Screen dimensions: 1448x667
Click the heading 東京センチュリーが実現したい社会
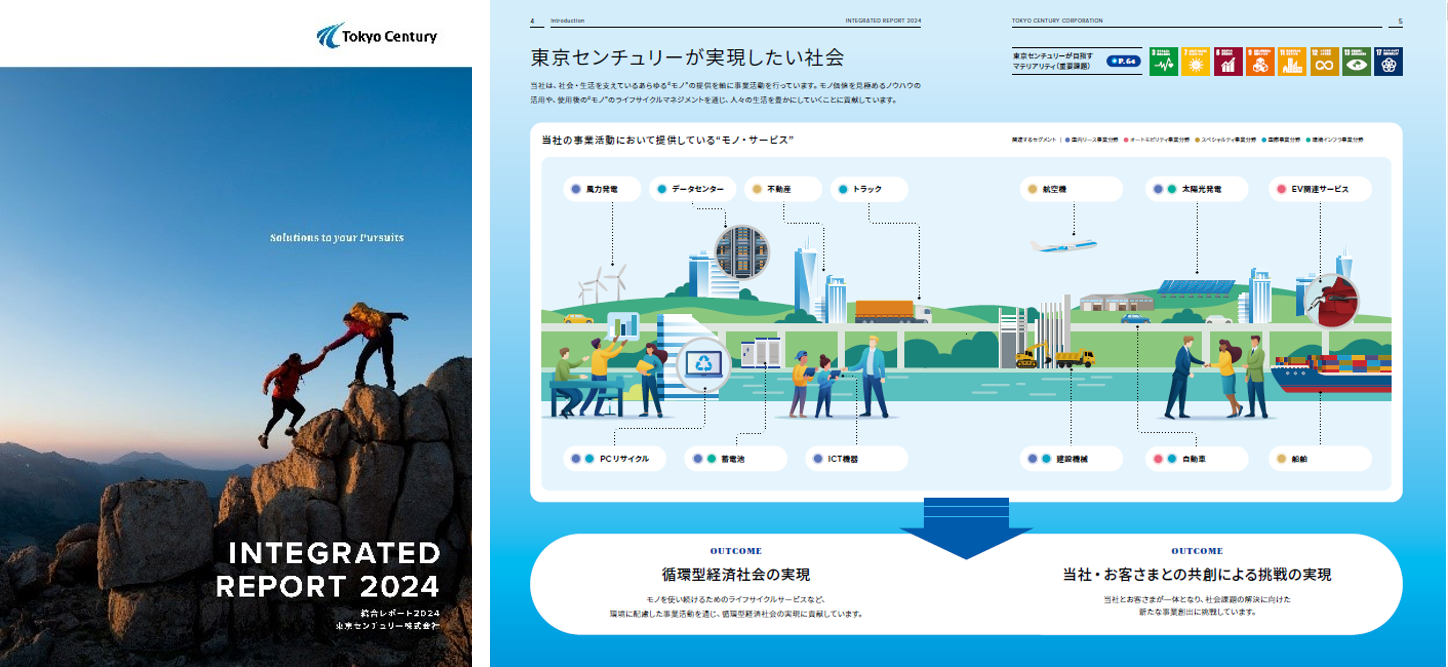(687, 56)
